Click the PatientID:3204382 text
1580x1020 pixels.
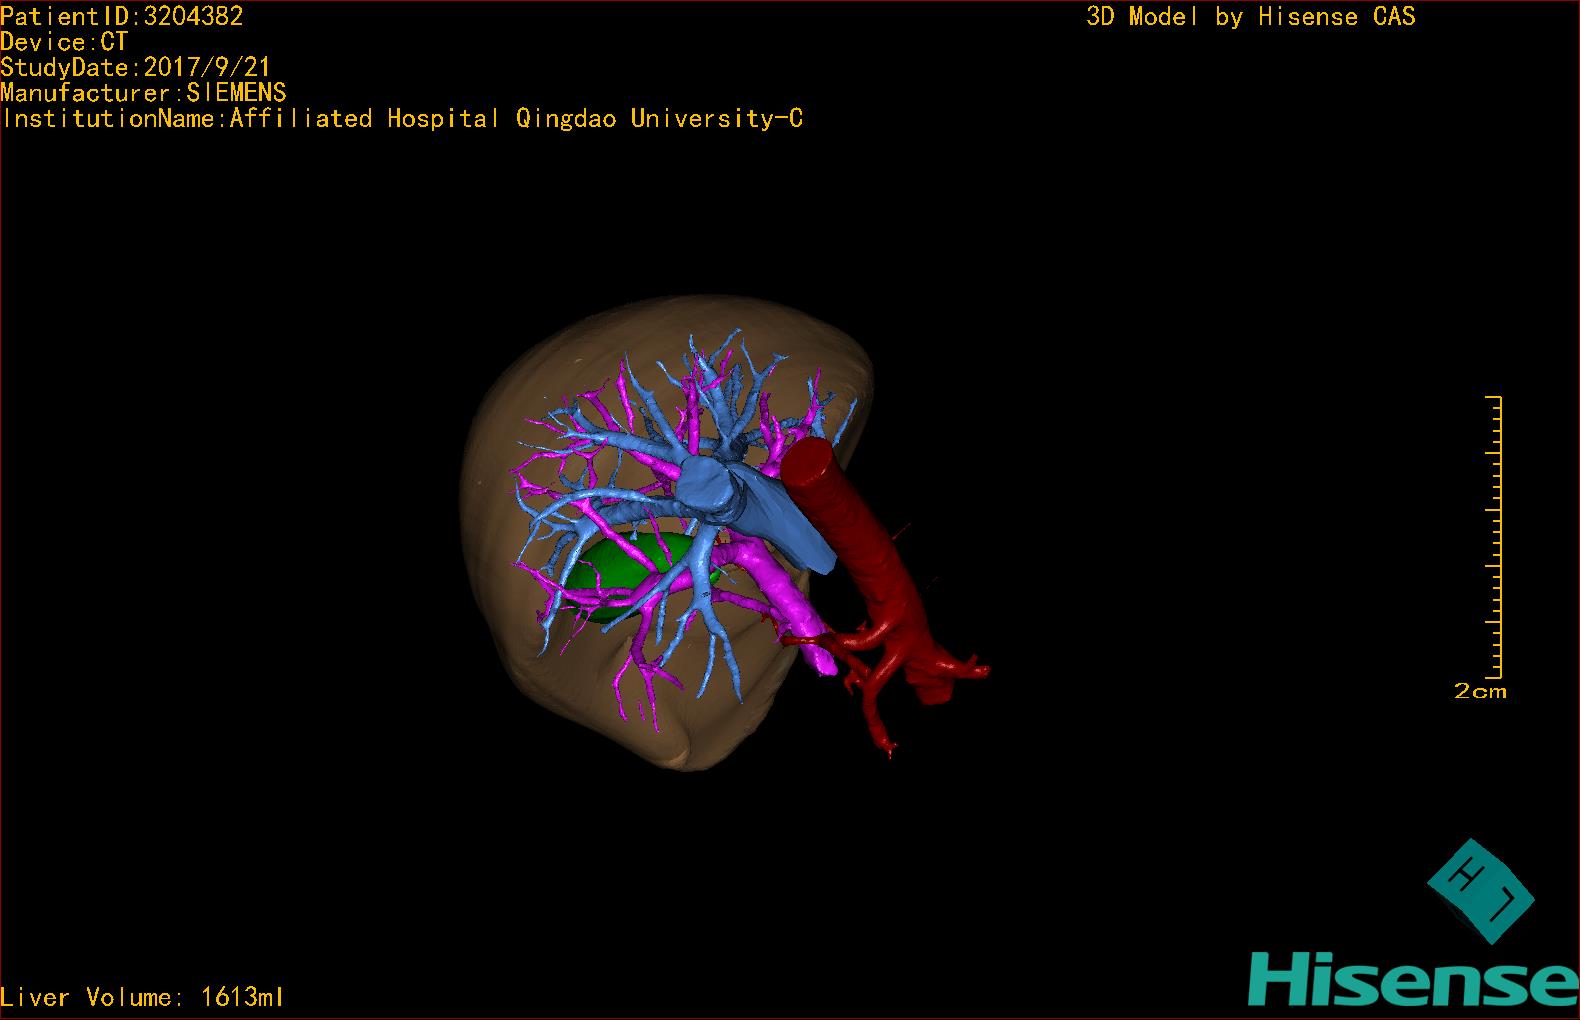click(122, 16)
